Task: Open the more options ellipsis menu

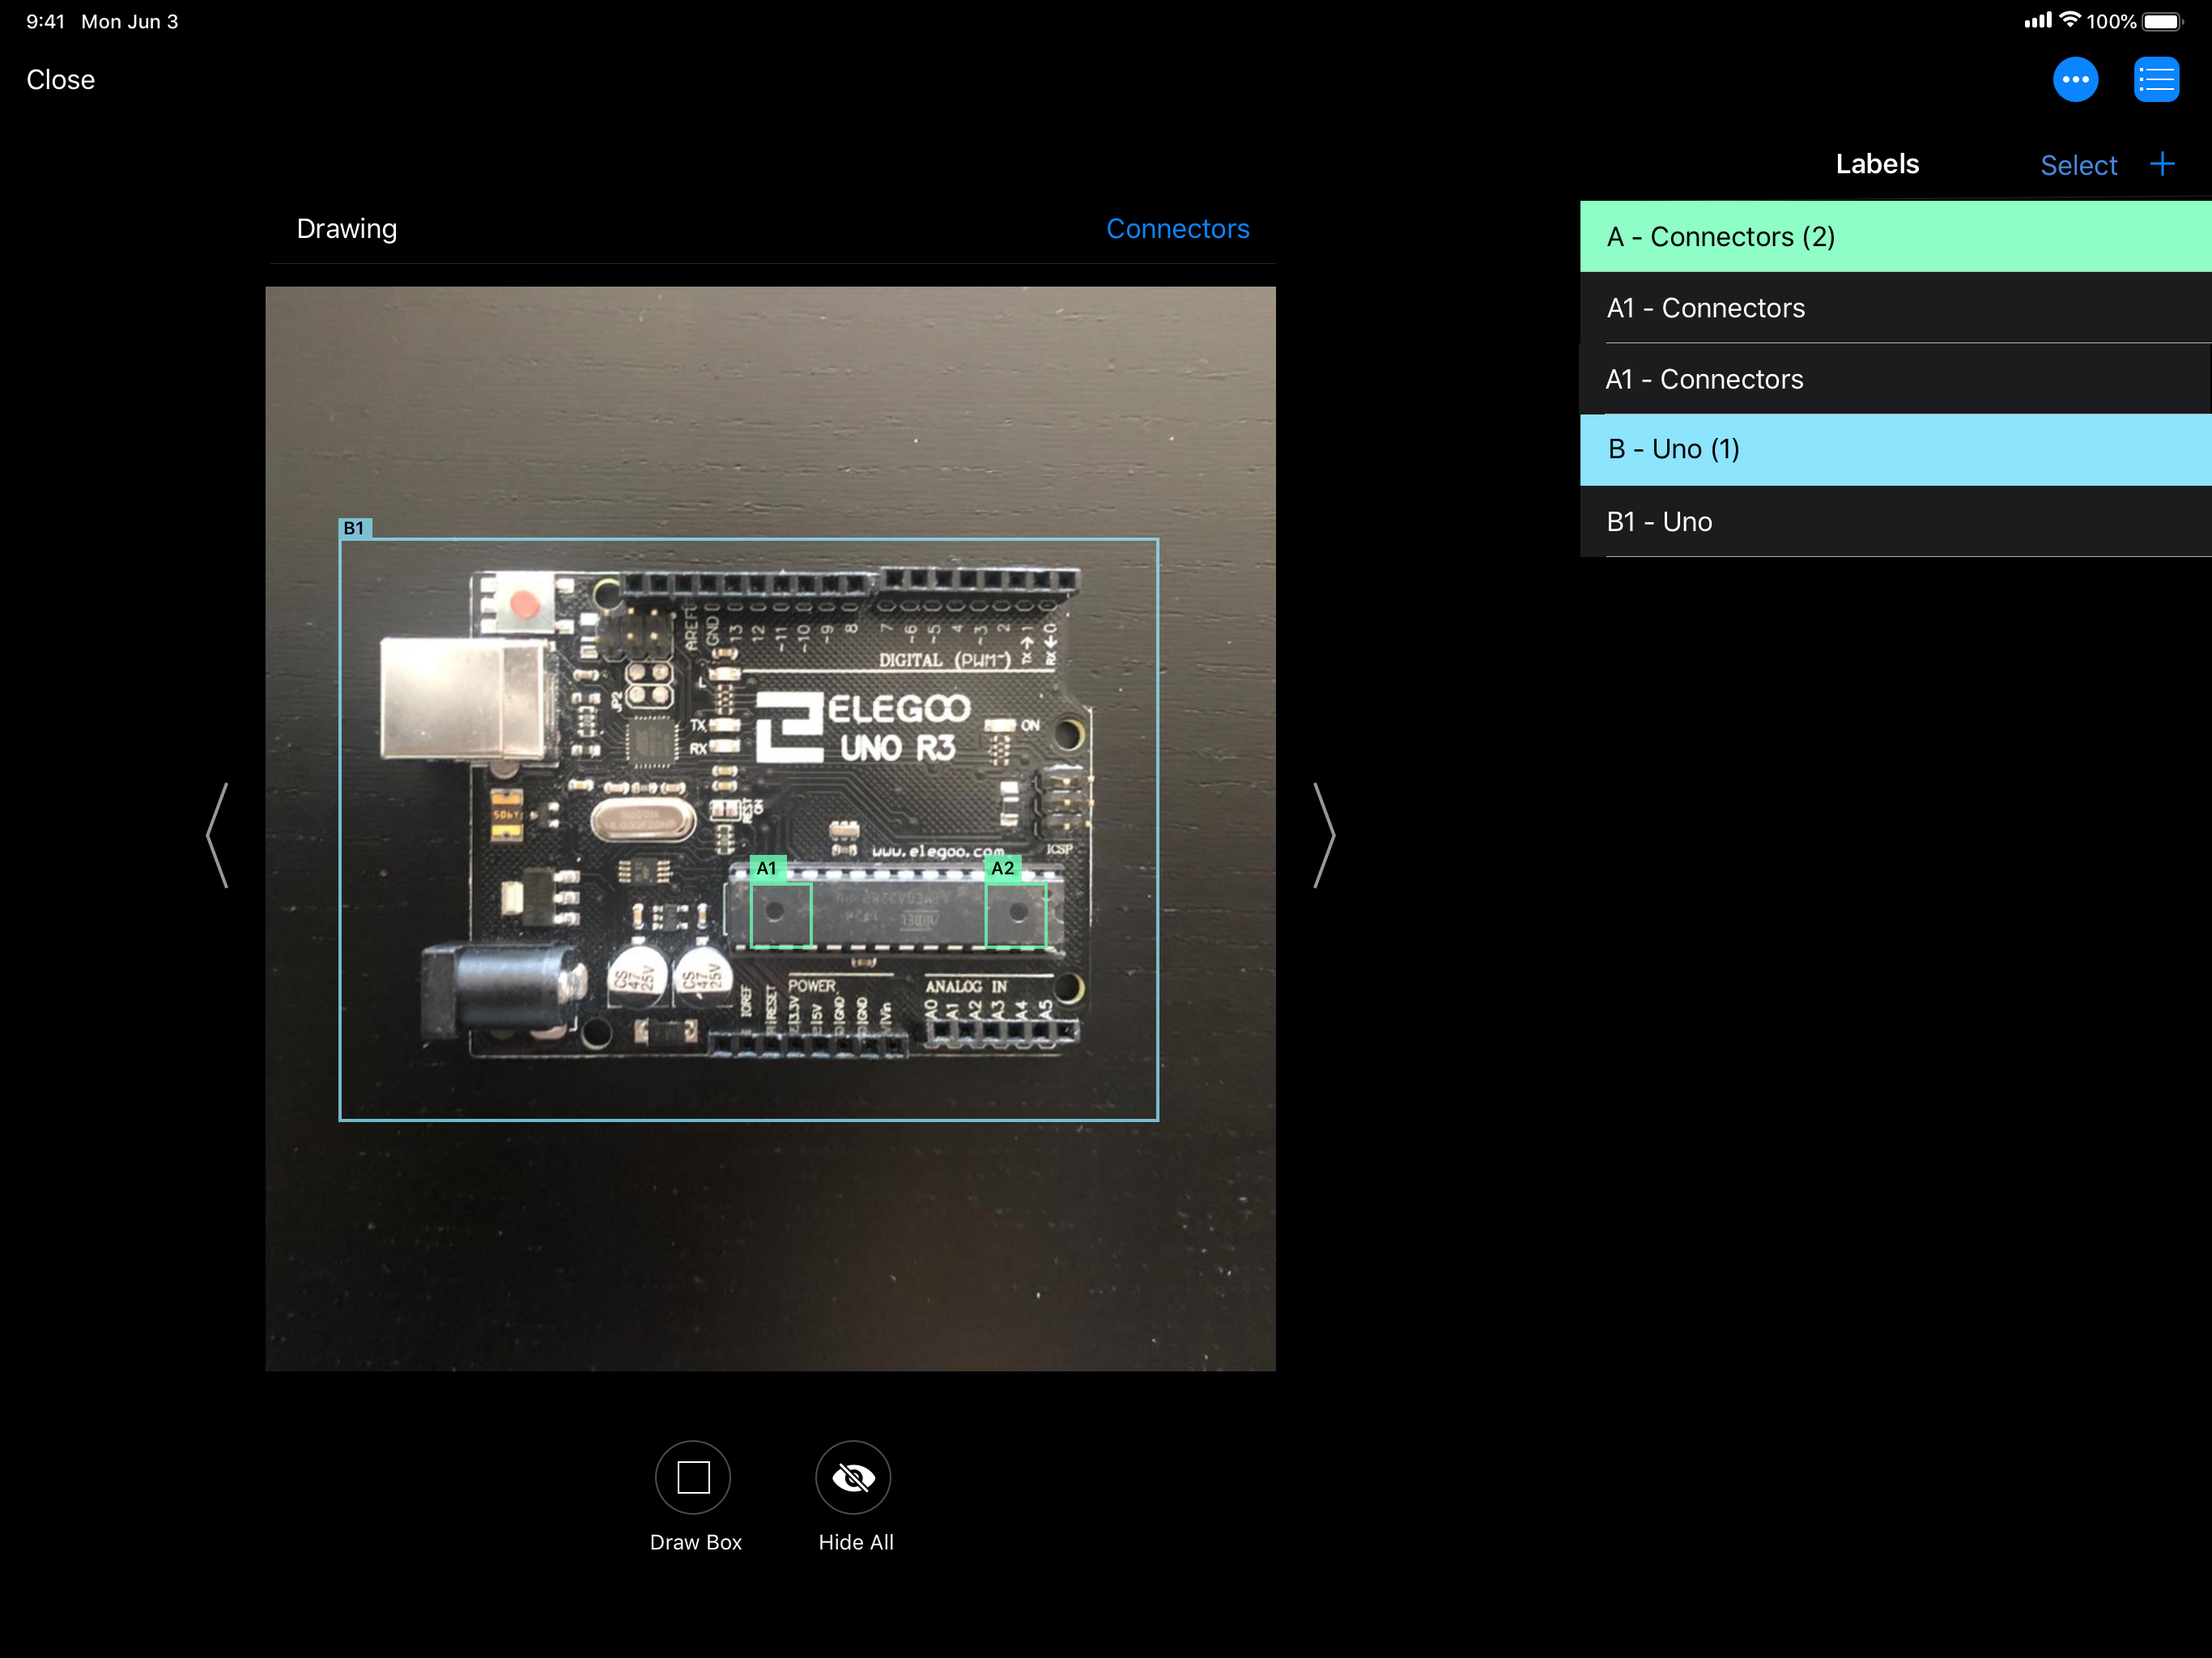Action: pyautogui.click(x=2075, y=80)
